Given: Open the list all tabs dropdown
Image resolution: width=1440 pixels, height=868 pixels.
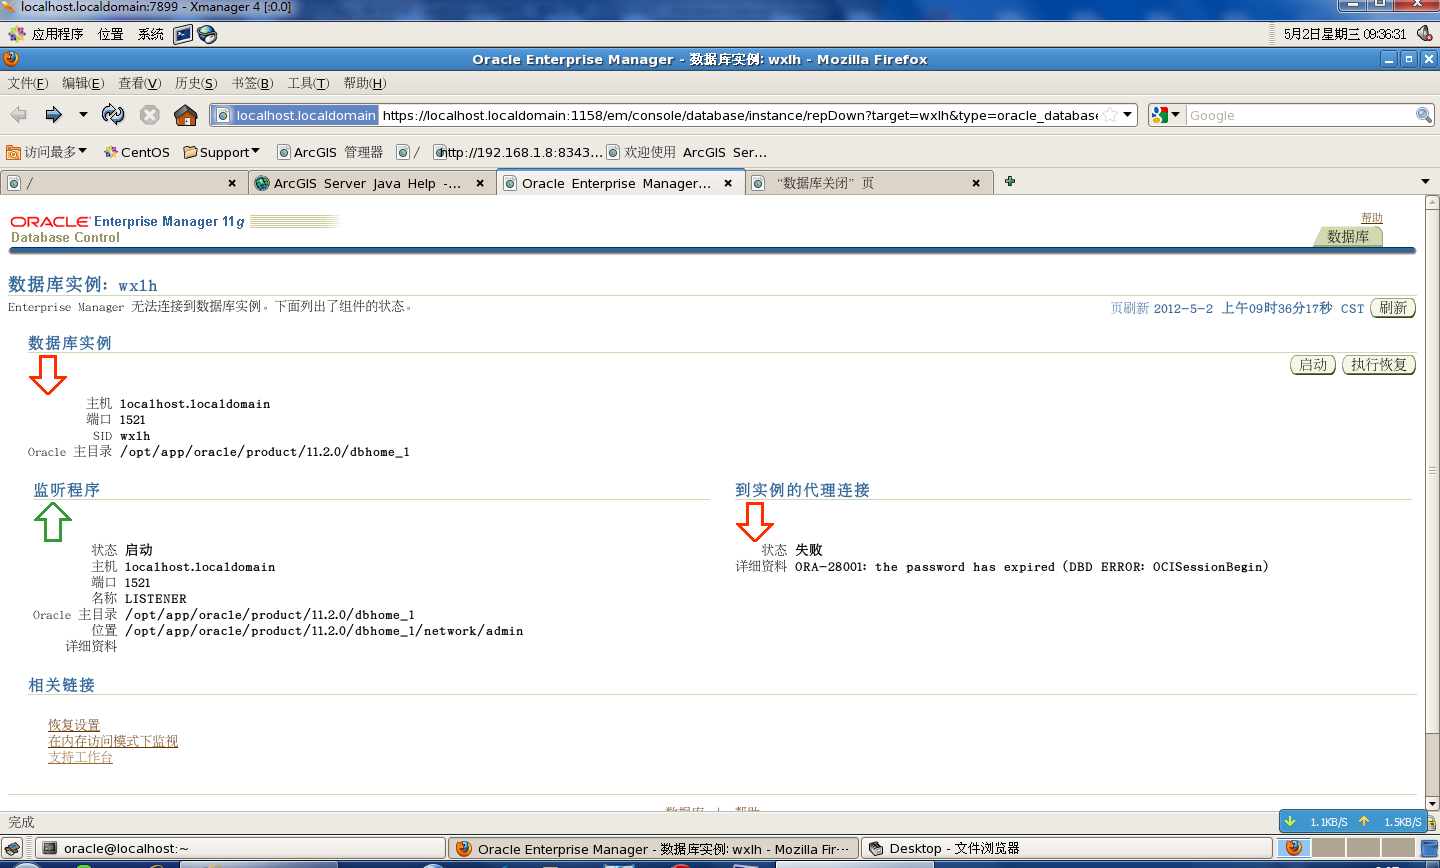Looking at the screenshot, I should pos(1425,182).
